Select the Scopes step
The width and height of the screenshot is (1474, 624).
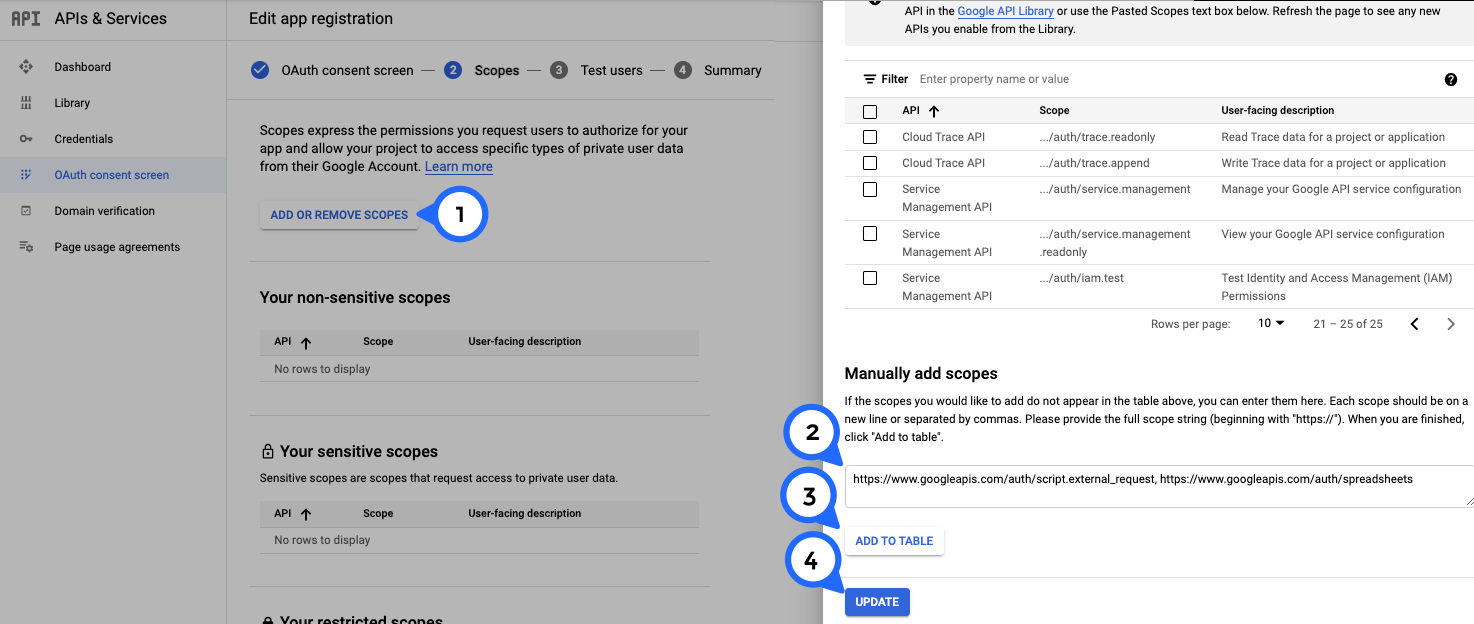(497, 70)
